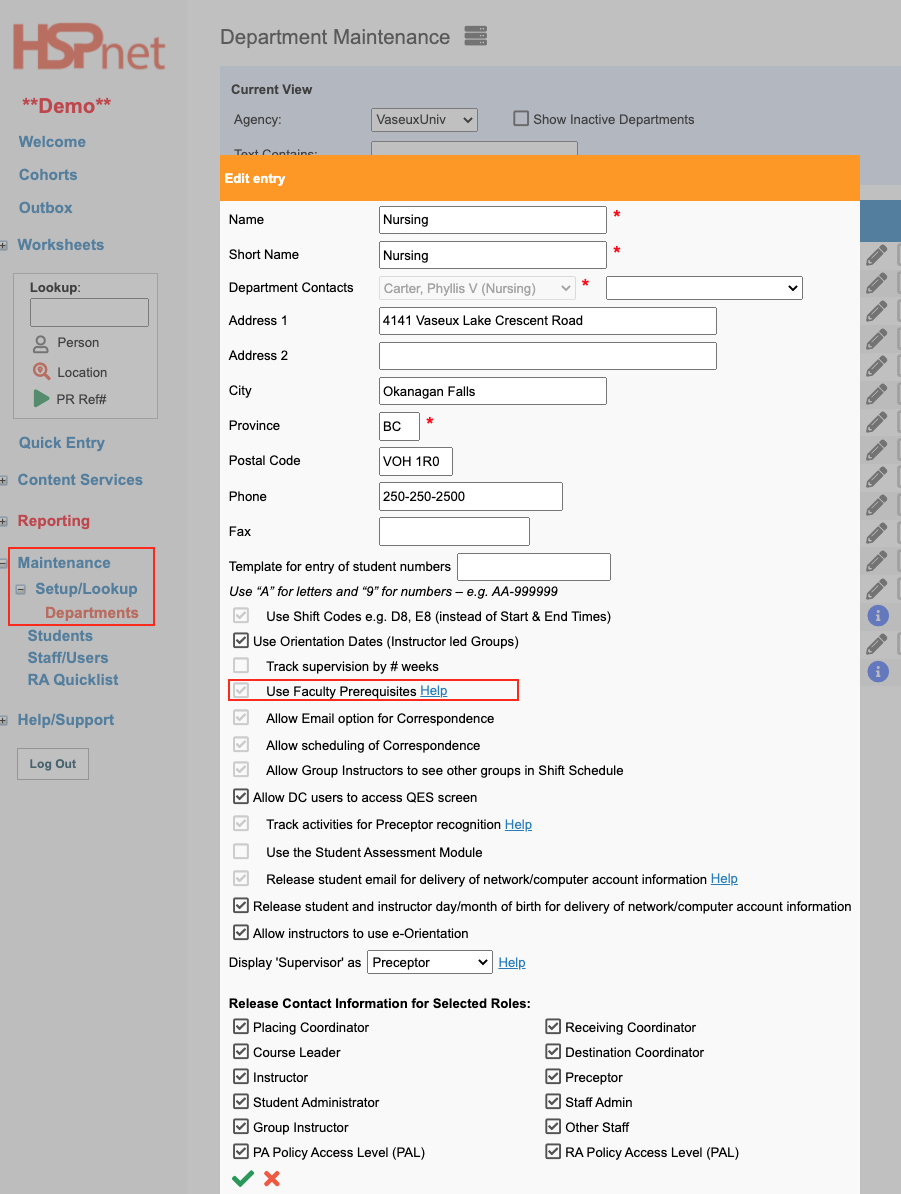
Task: Enable Use the Student Assessment Module
Action: [x=241, y=851]
